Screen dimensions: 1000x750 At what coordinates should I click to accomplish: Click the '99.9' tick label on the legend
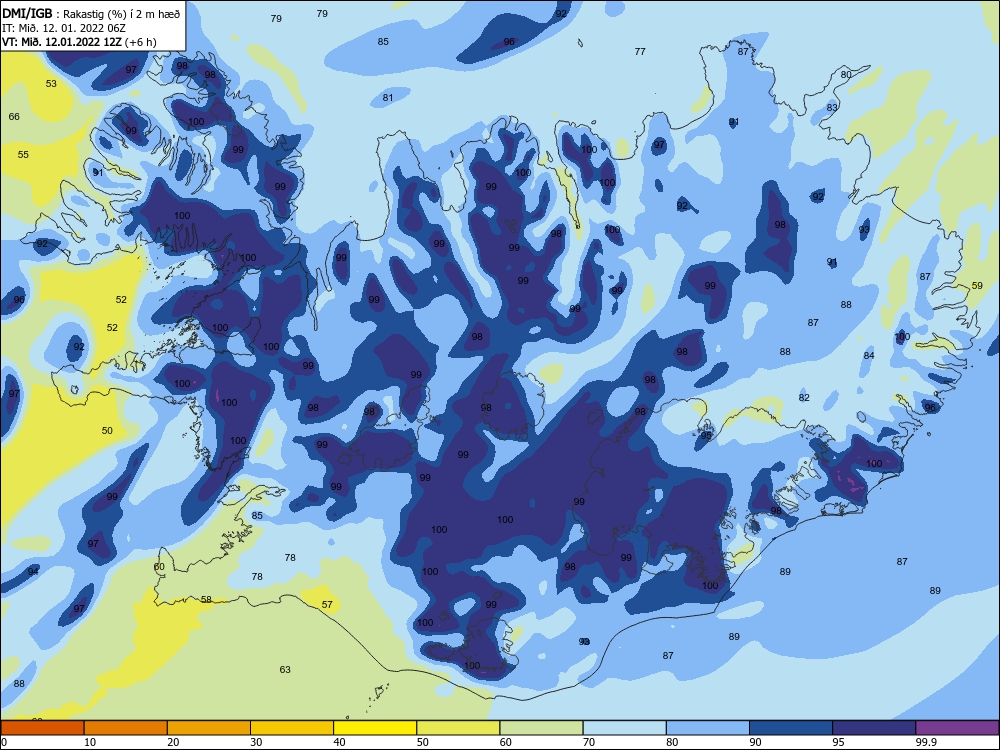[x=926, y=742]
